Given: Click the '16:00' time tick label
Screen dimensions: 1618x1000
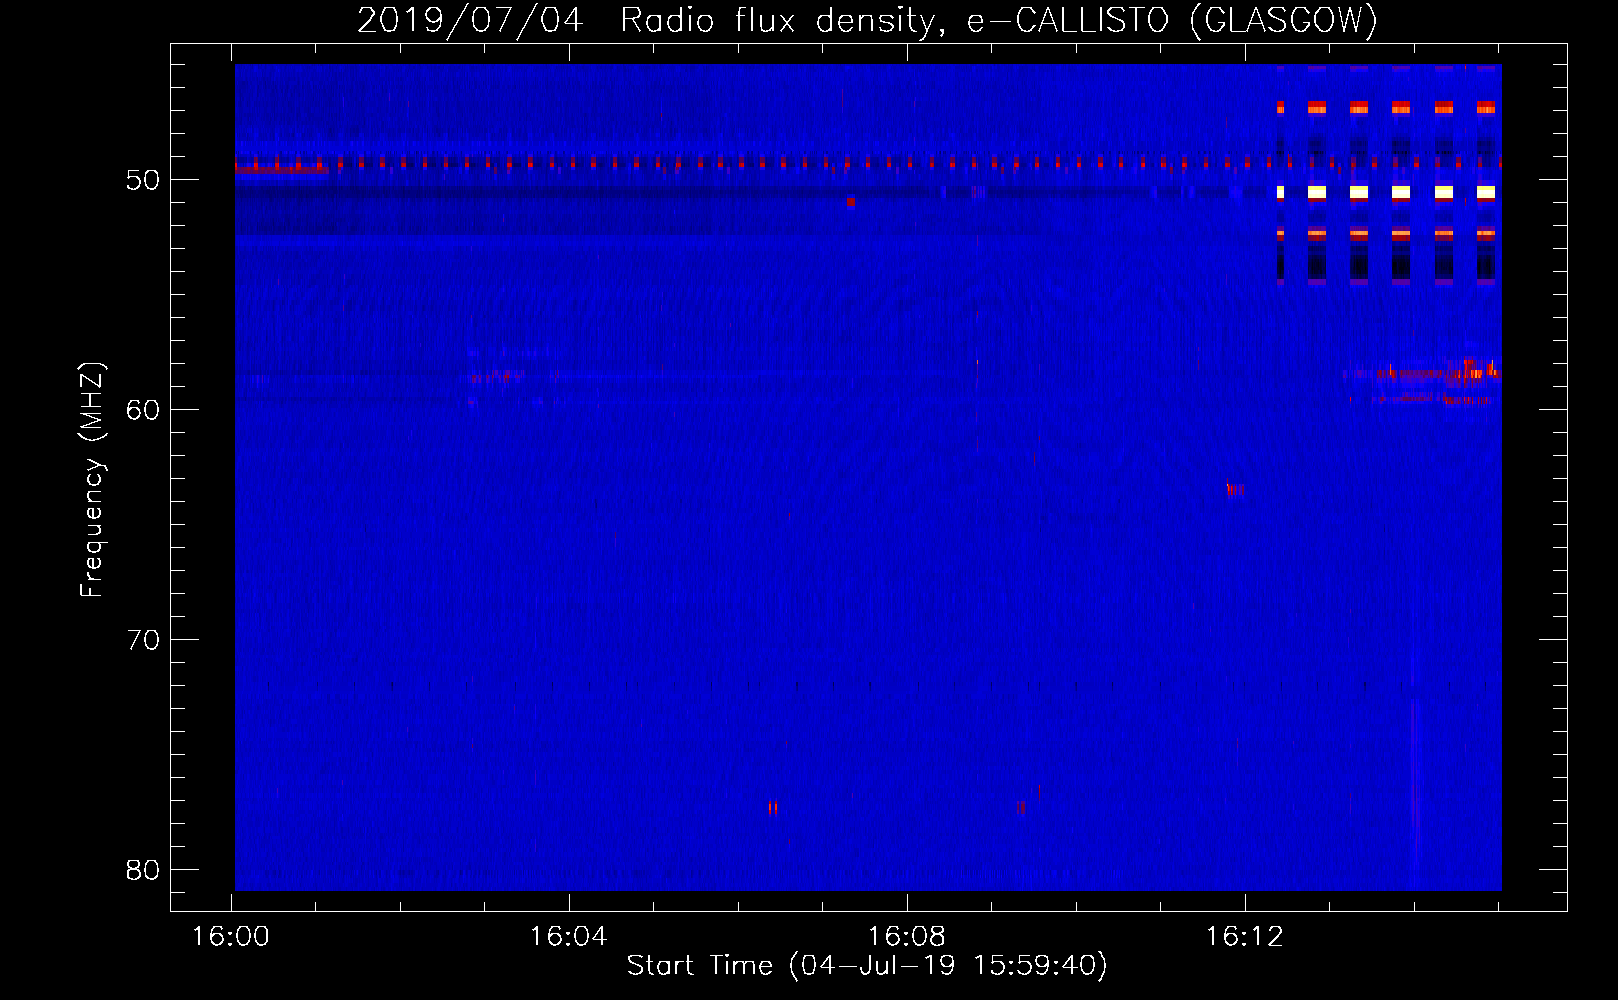Looking at the screenshot, I should tap(231, 937).
